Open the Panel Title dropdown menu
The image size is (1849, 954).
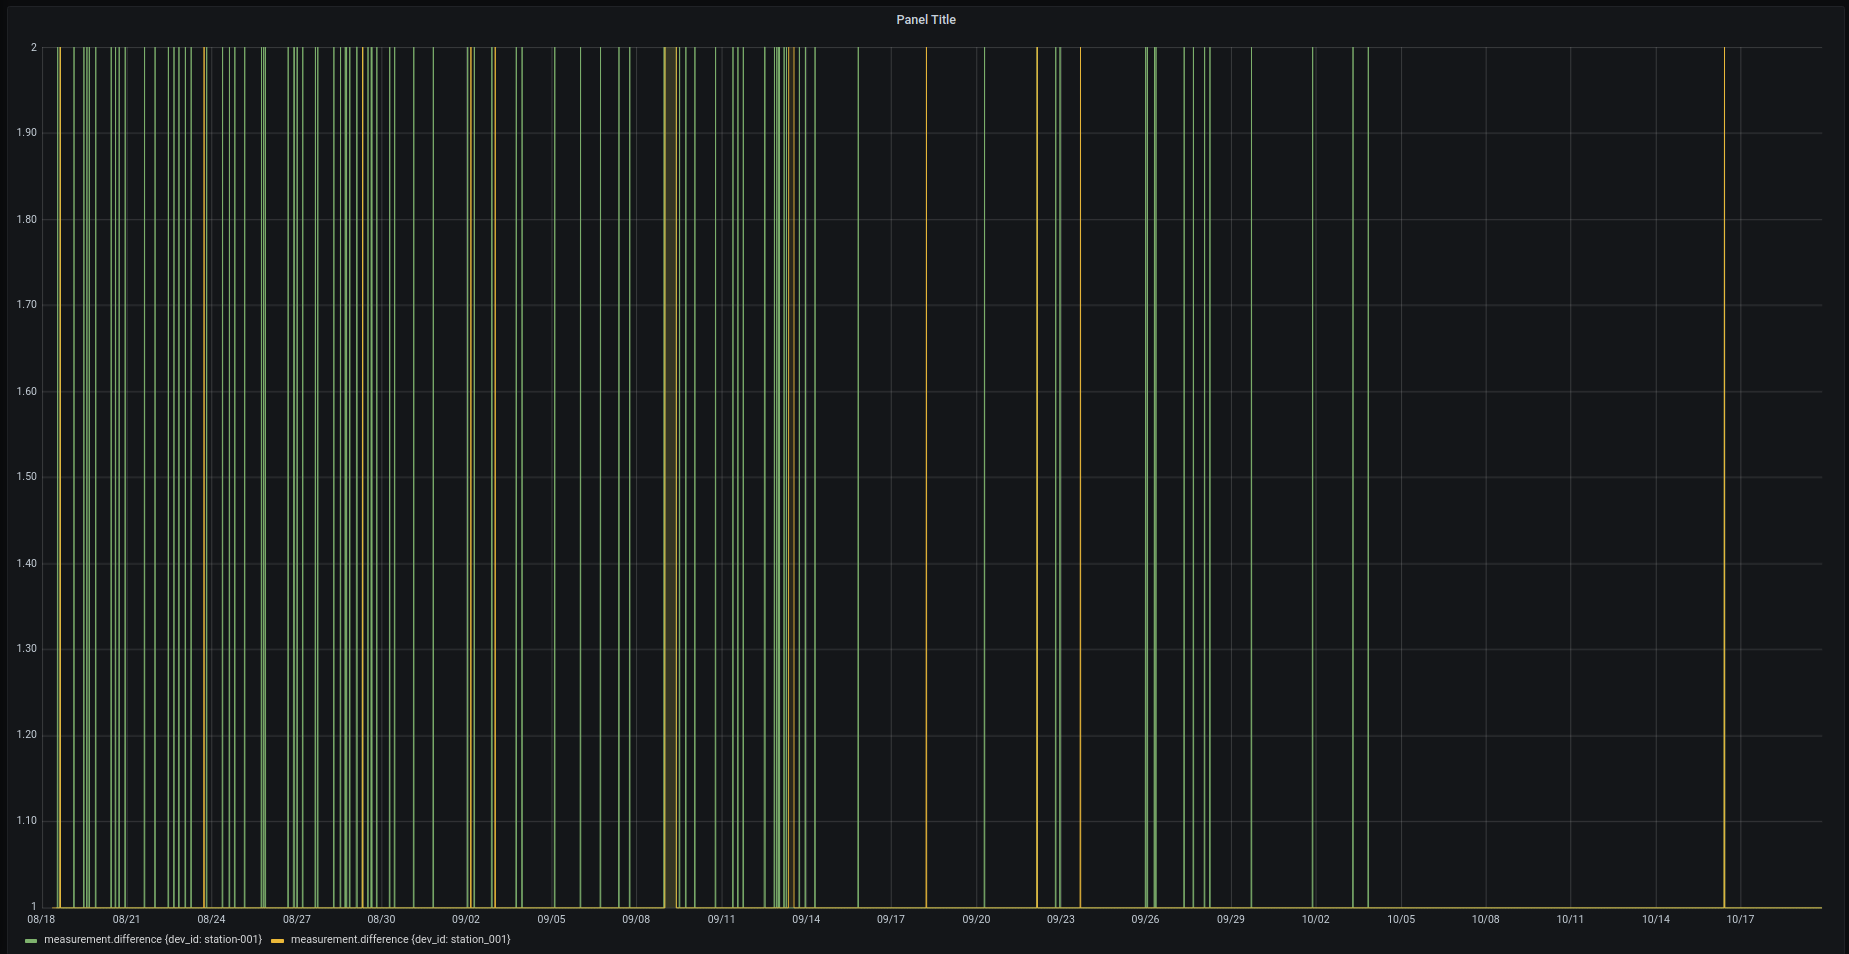[x=925, y=20]
